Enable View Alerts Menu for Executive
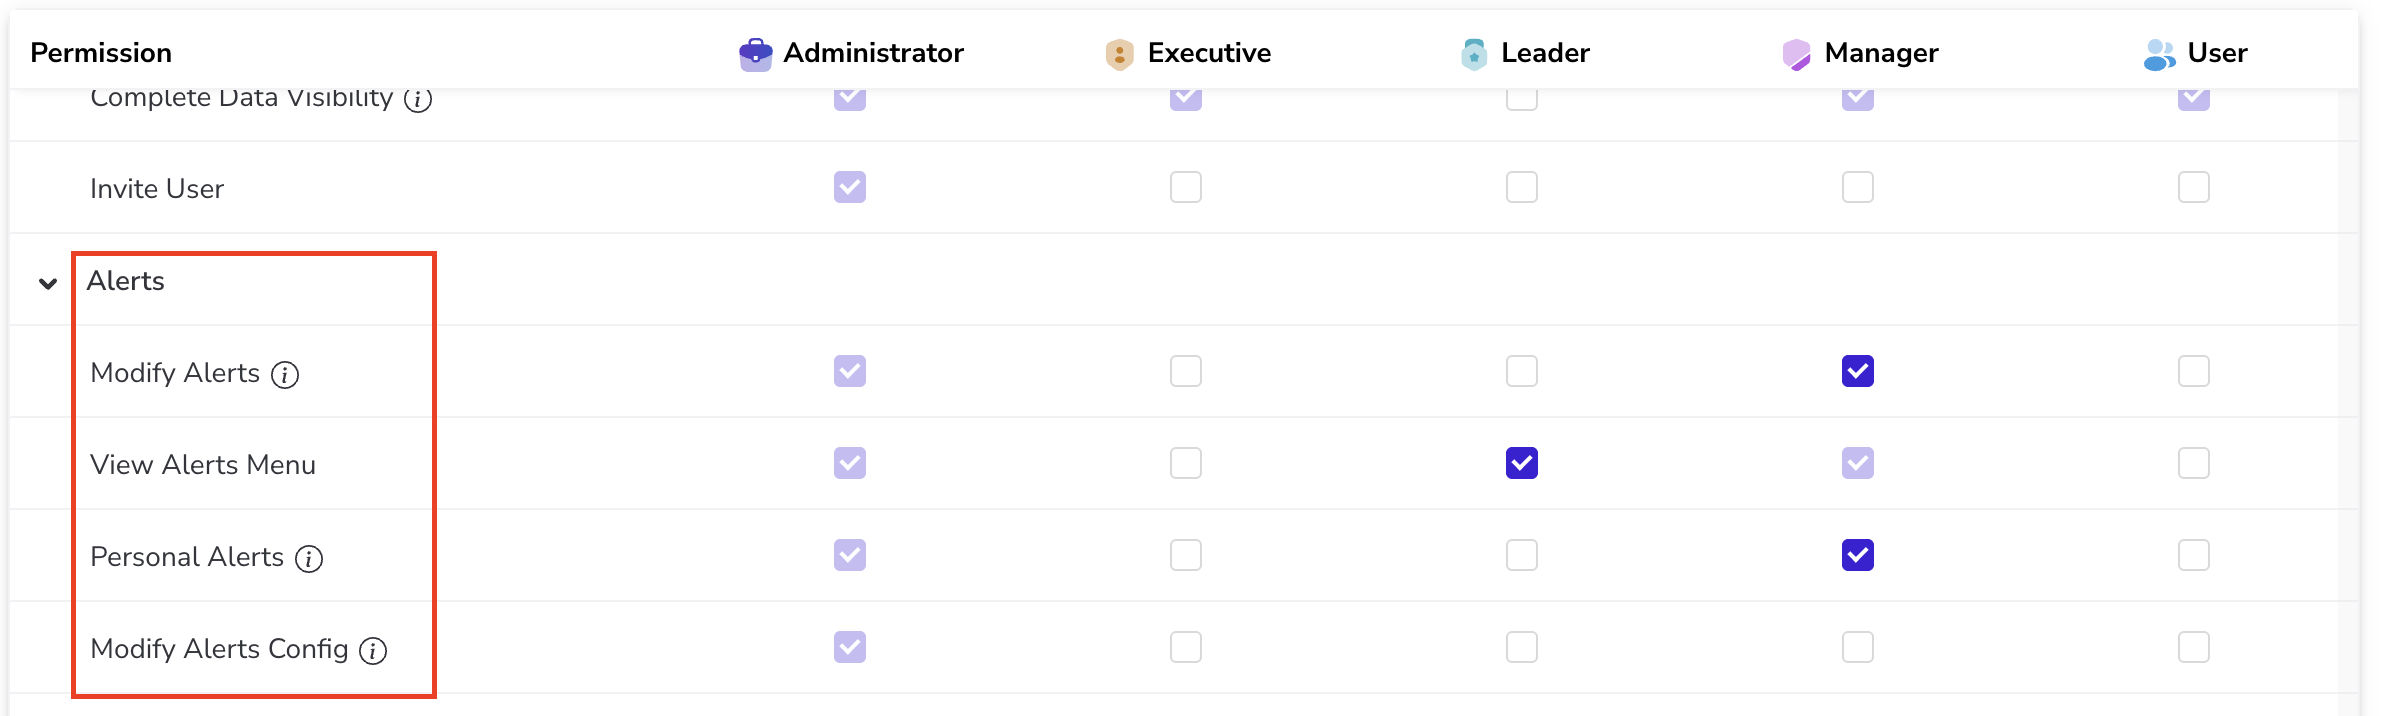This screenshot has width=2384, height=716. point(1185,464)
